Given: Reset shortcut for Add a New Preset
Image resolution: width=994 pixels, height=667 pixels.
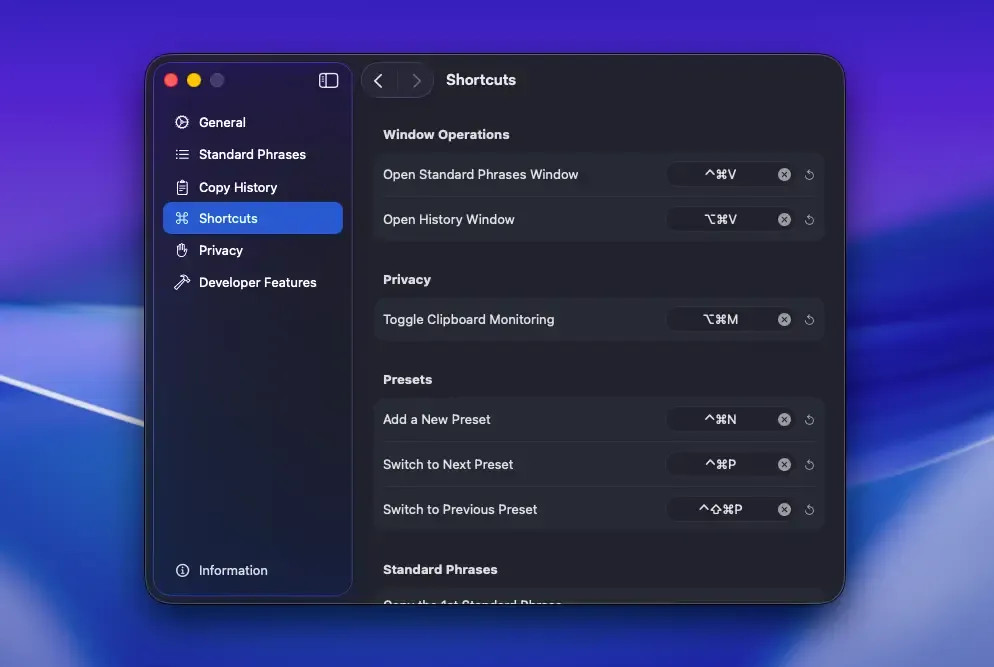Looking at the screenshot, I should (x=810, y=420).
